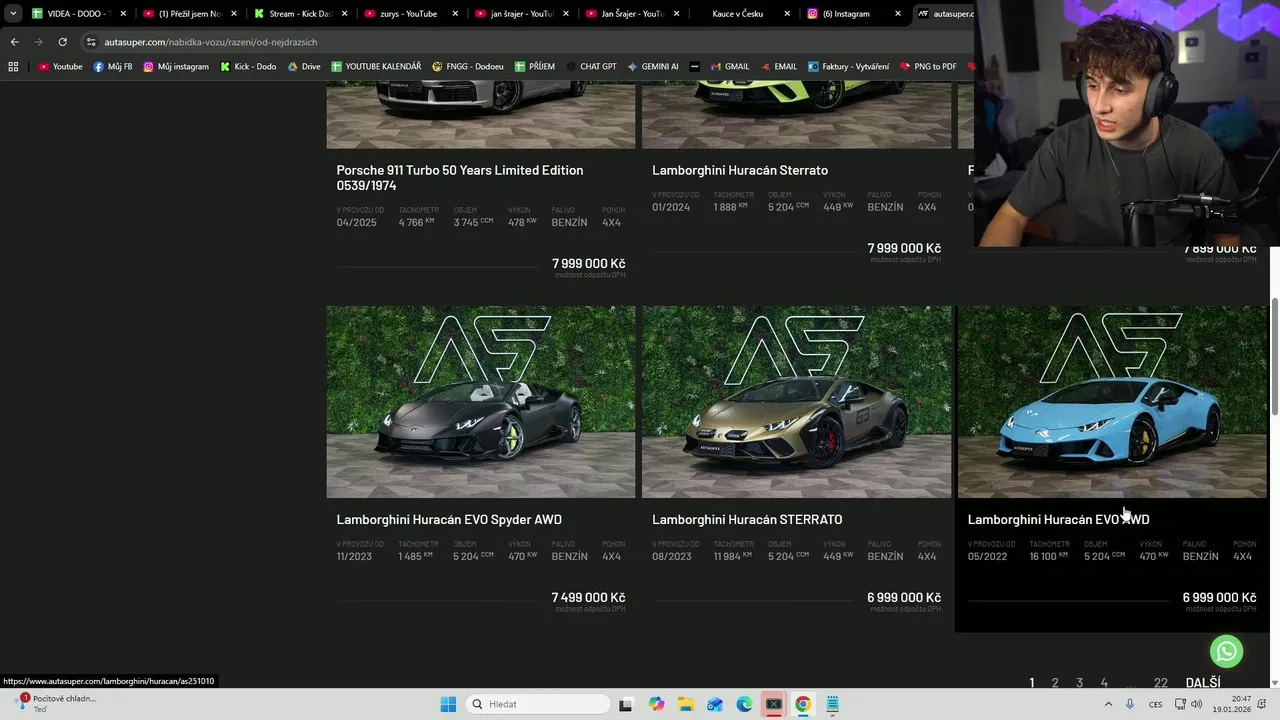Viewport: 1280px width, 720px height.
Task: Open the site information icon in address bar
Action: click(91, 42)
